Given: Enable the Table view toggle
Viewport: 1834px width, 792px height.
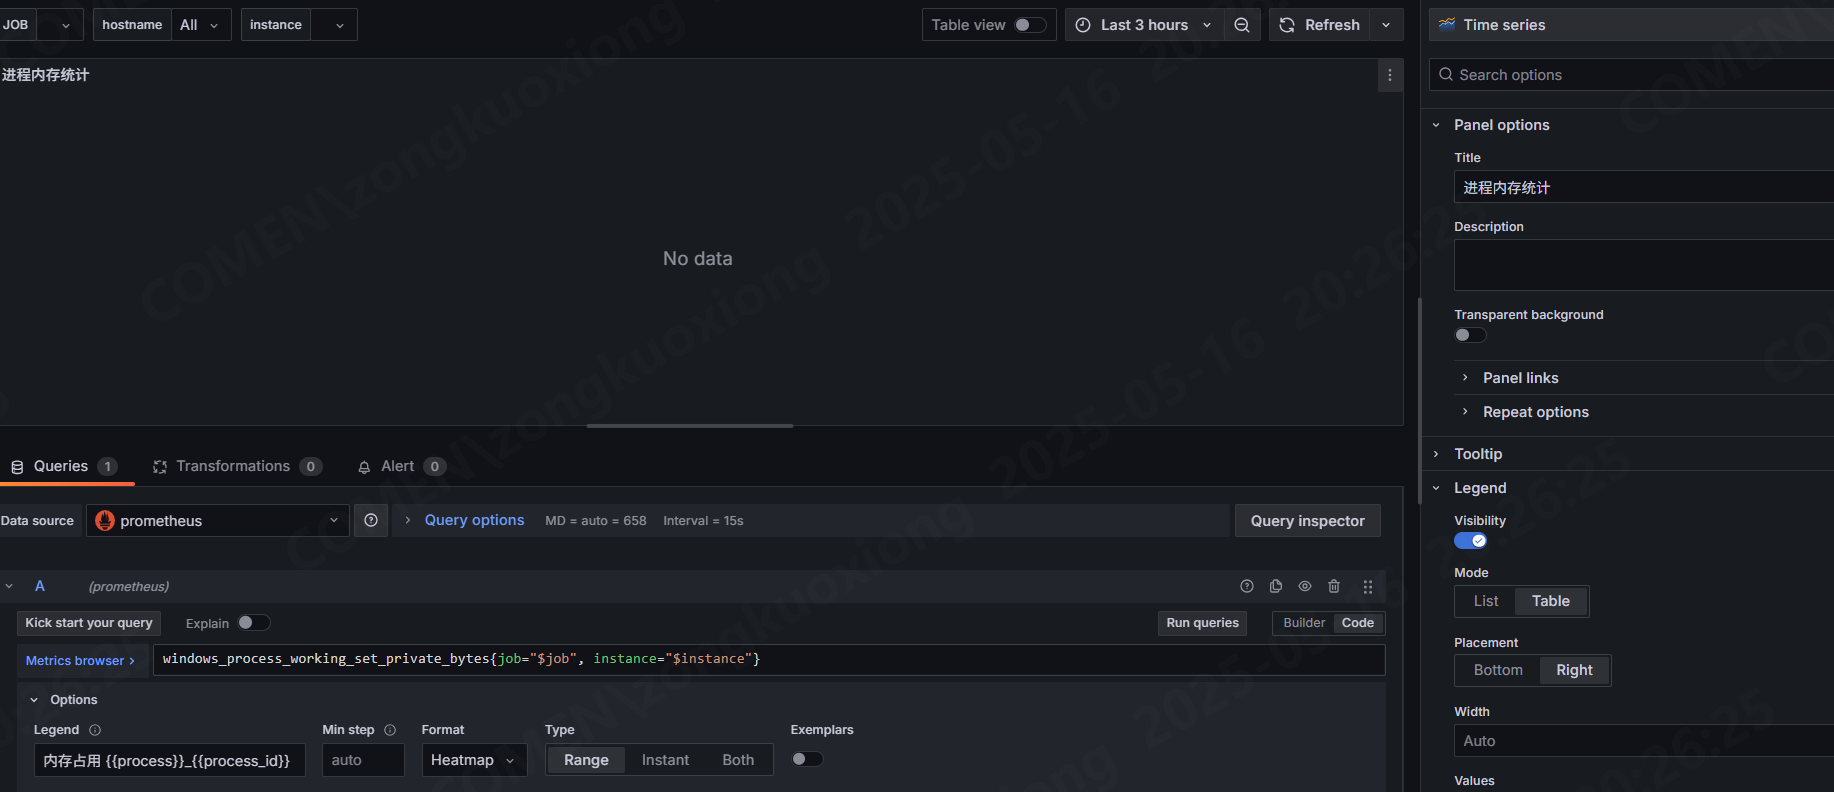Looking at the screenshot, I should tap(1029, 25).
